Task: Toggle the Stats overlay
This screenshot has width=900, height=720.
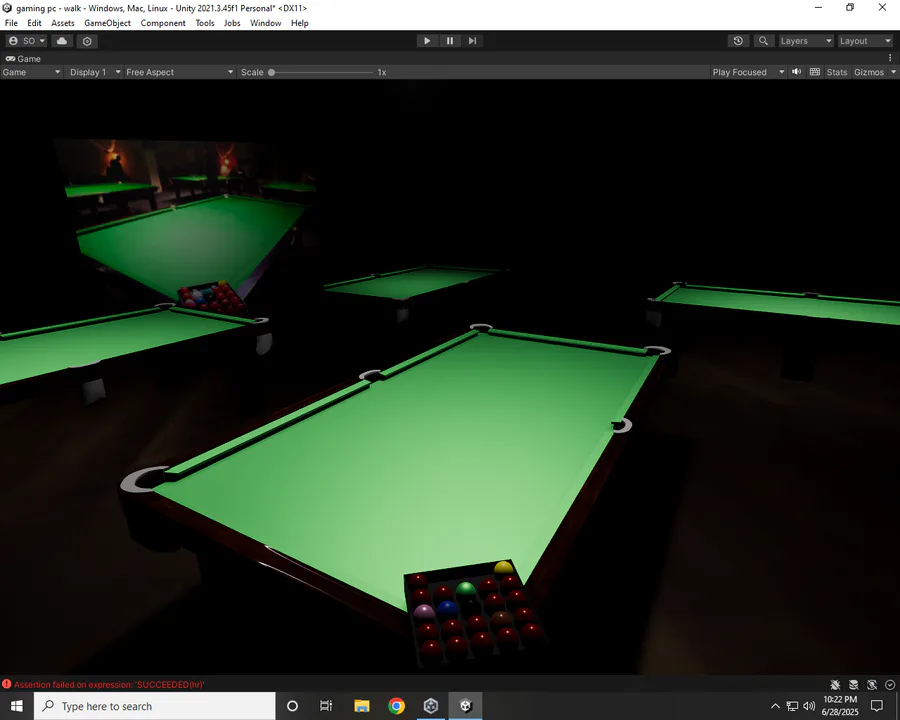Action: click(x=836, y=72)
